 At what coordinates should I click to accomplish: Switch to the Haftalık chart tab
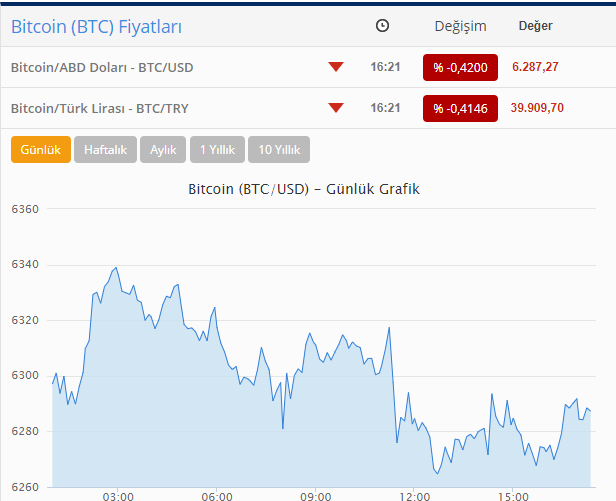point(105,149)
